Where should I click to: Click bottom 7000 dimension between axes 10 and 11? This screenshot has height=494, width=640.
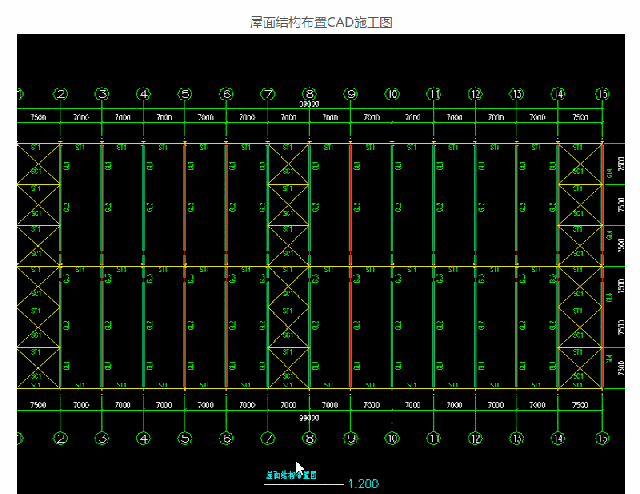(x=413, y=406)
